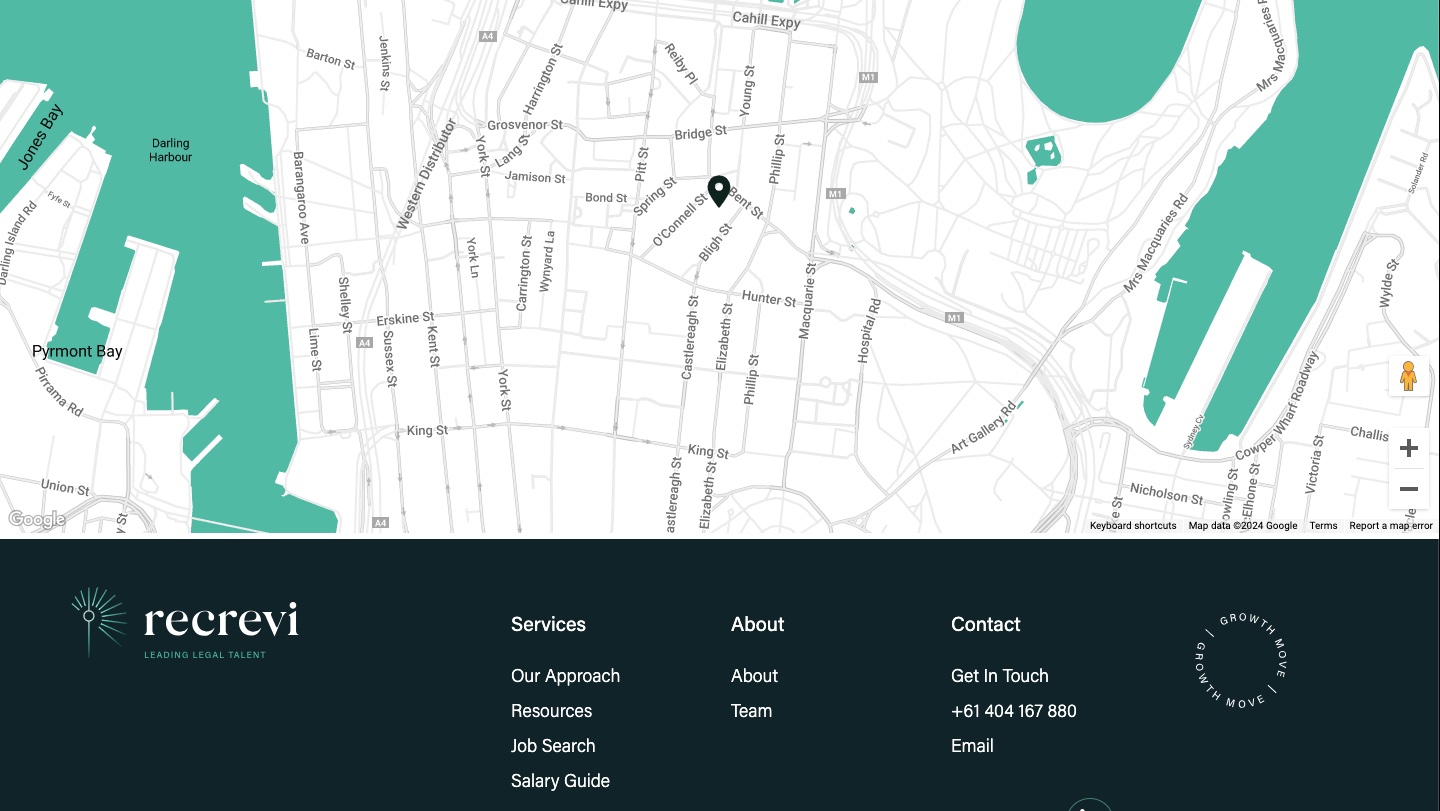This screenshot has width=1440, height=811.
Task: Go to Resources in footer
Action: pyautogui.click(x=551, y=711)
